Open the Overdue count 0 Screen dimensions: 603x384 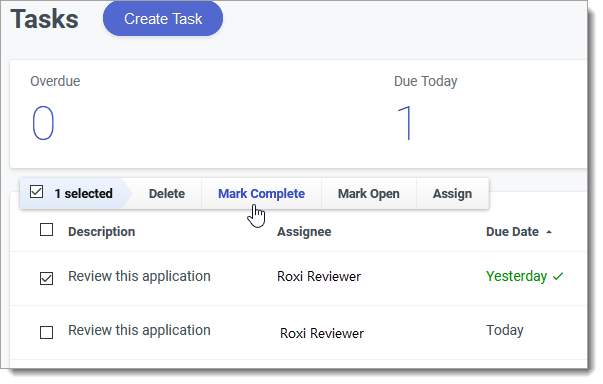(x=43, y=123)
